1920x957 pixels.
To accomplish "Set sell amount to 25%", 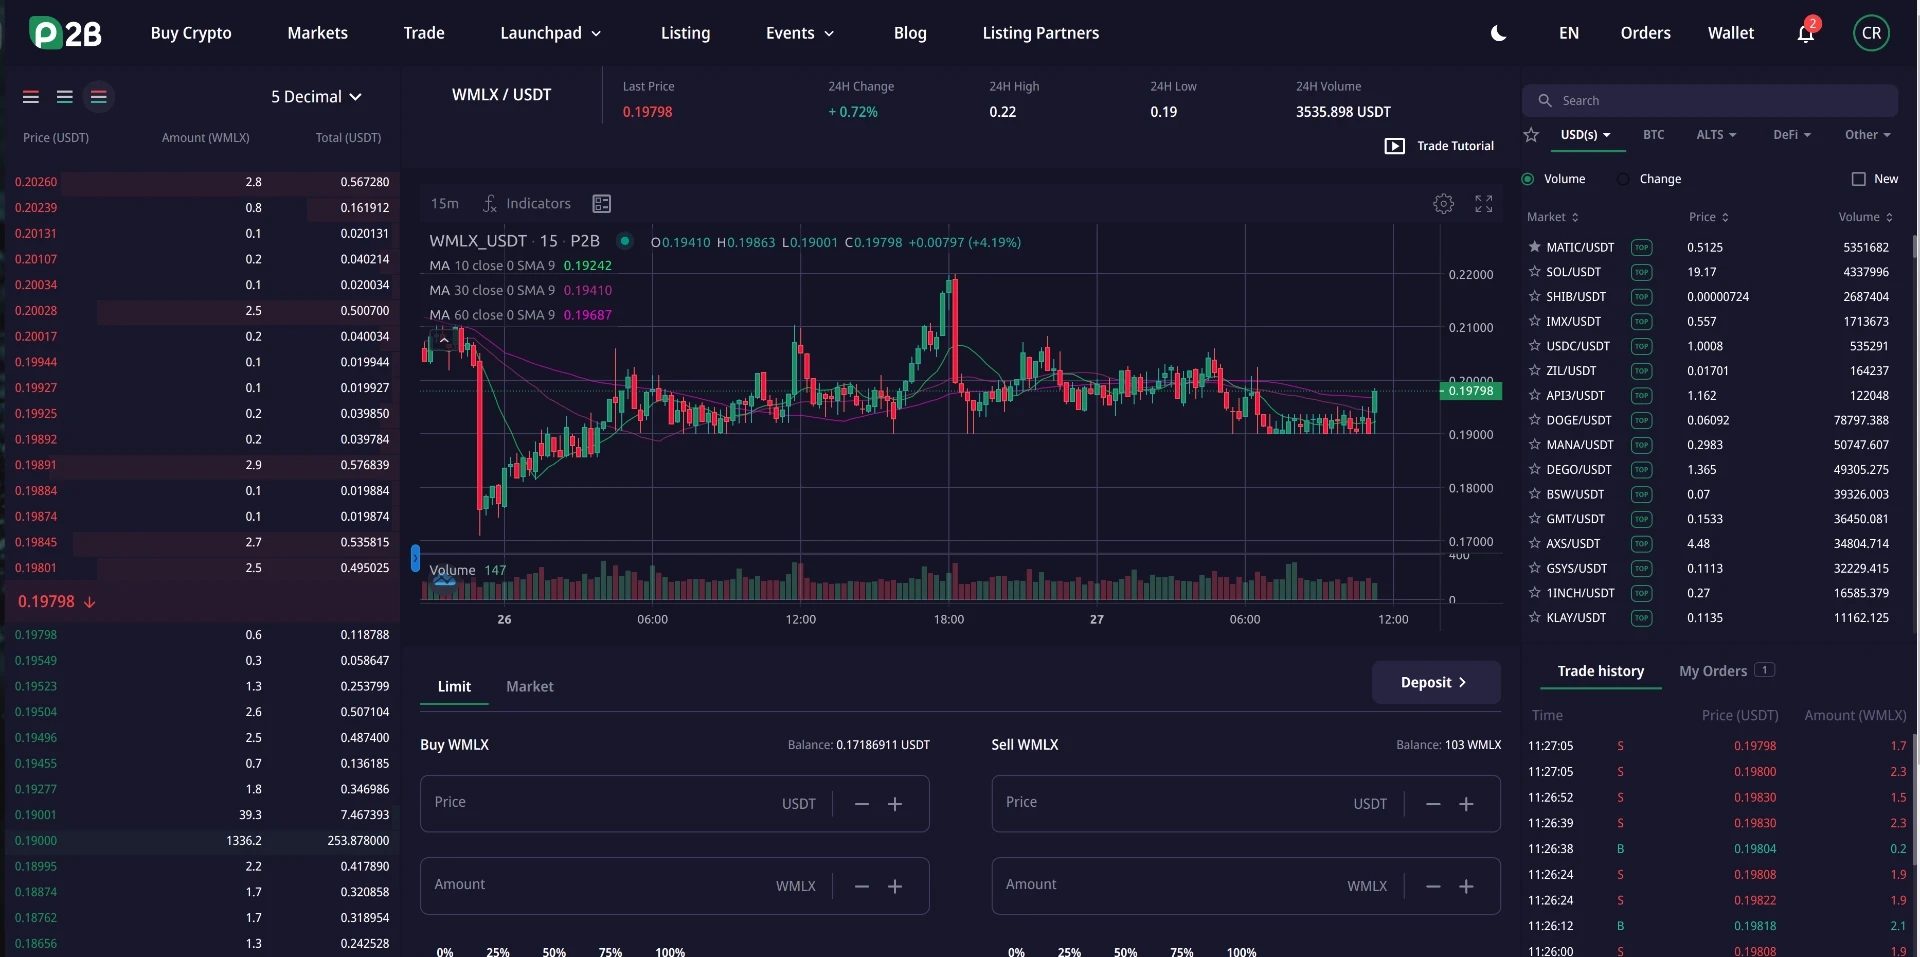I will coord(1069,951).
